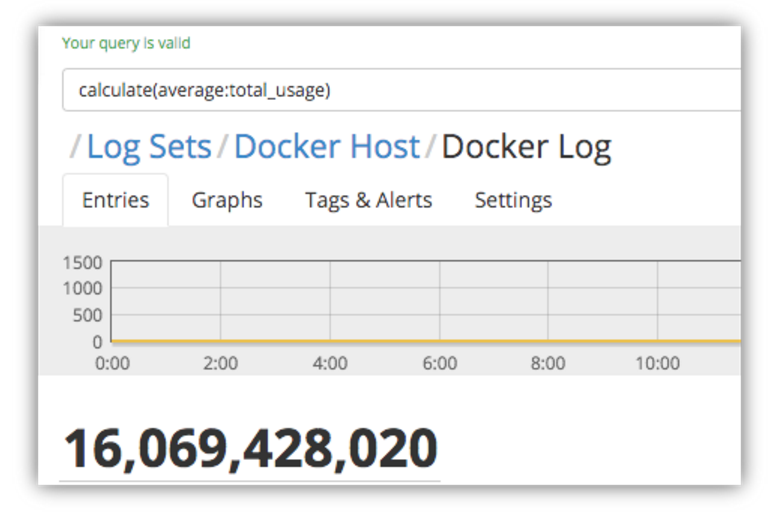Screen dimensions: 776x520
Task: Click the 4:00 time axis label
Action: pos(330,363)
